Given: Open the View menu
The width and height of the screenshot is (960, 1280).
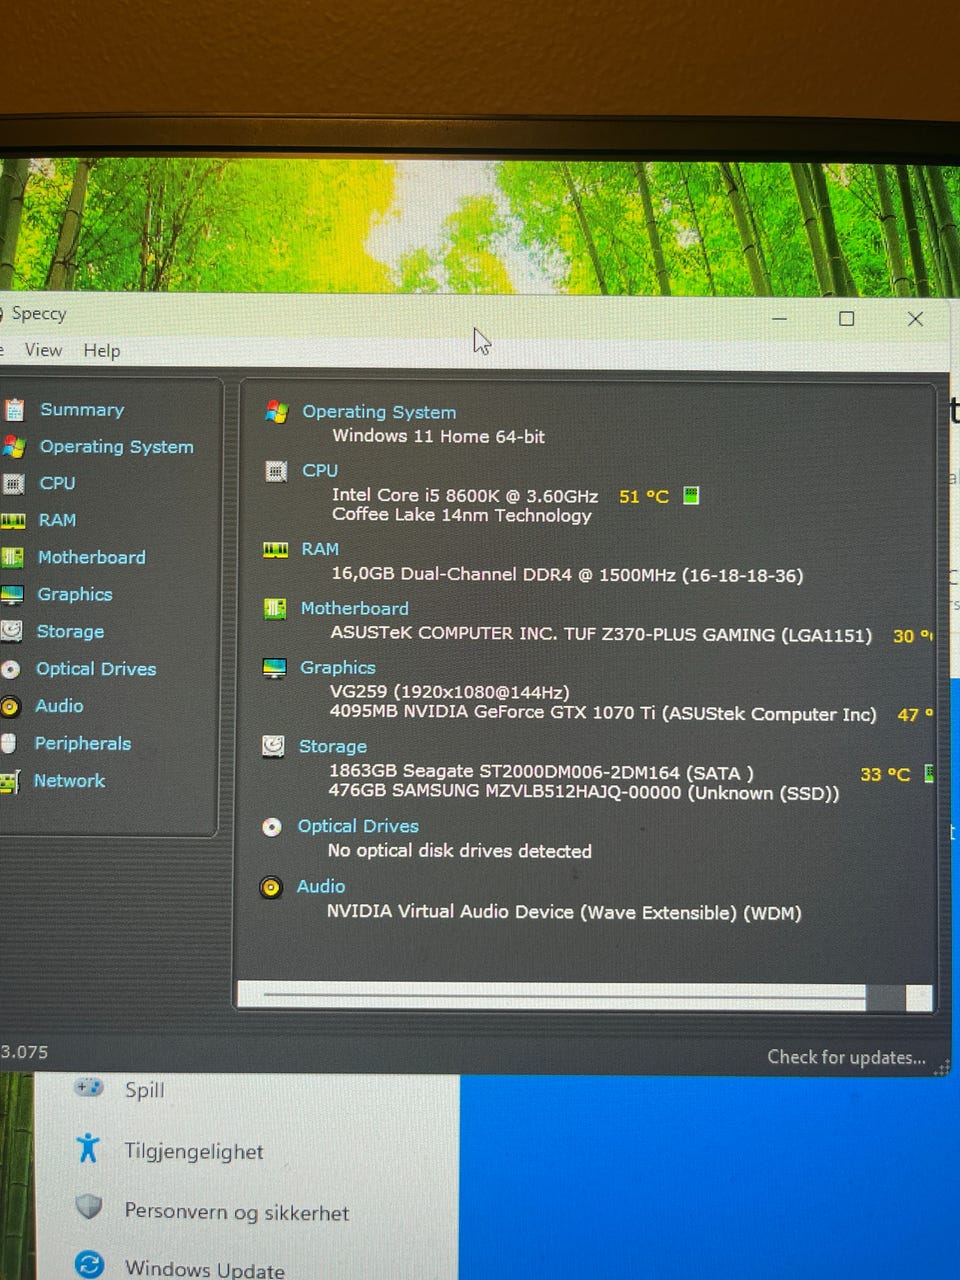Looking at the screenshot, I should coord(43,350).
